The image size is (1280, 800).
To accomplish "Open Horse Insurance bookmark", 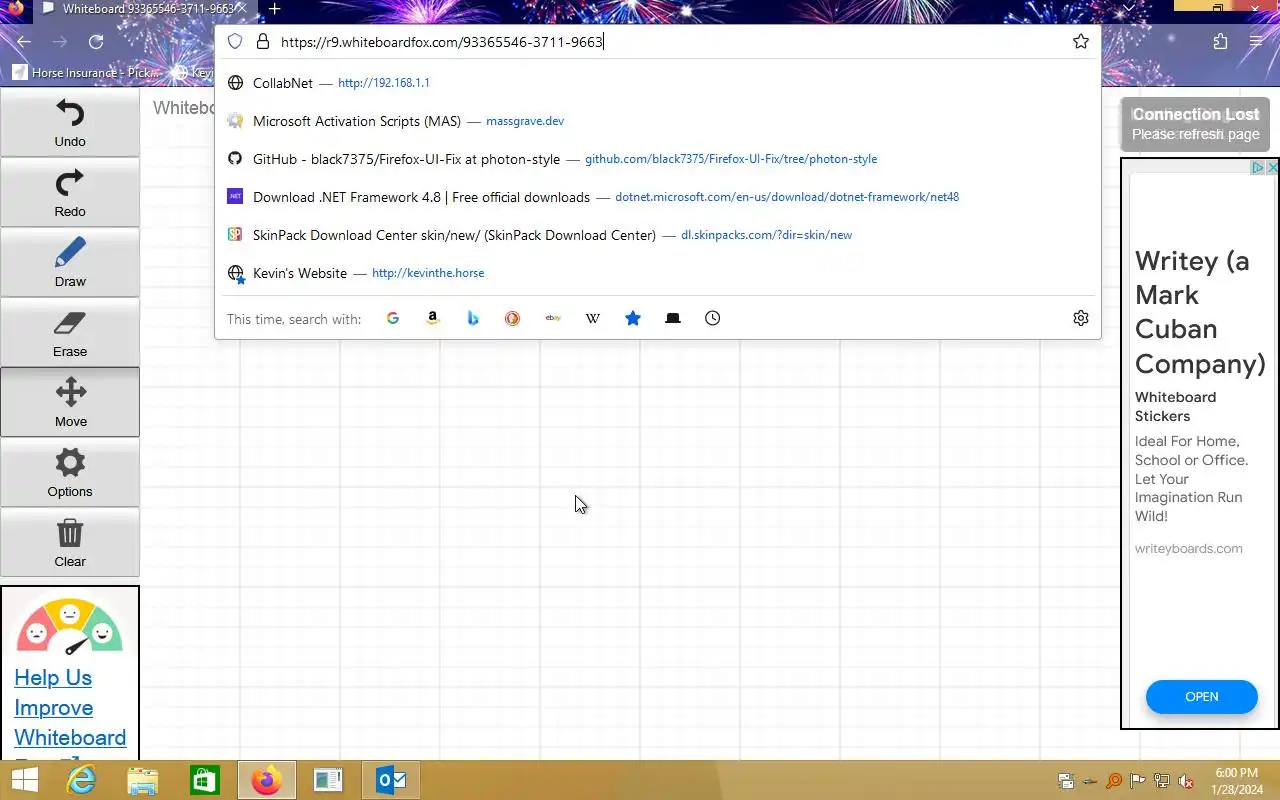I will [x=85, y=72].
